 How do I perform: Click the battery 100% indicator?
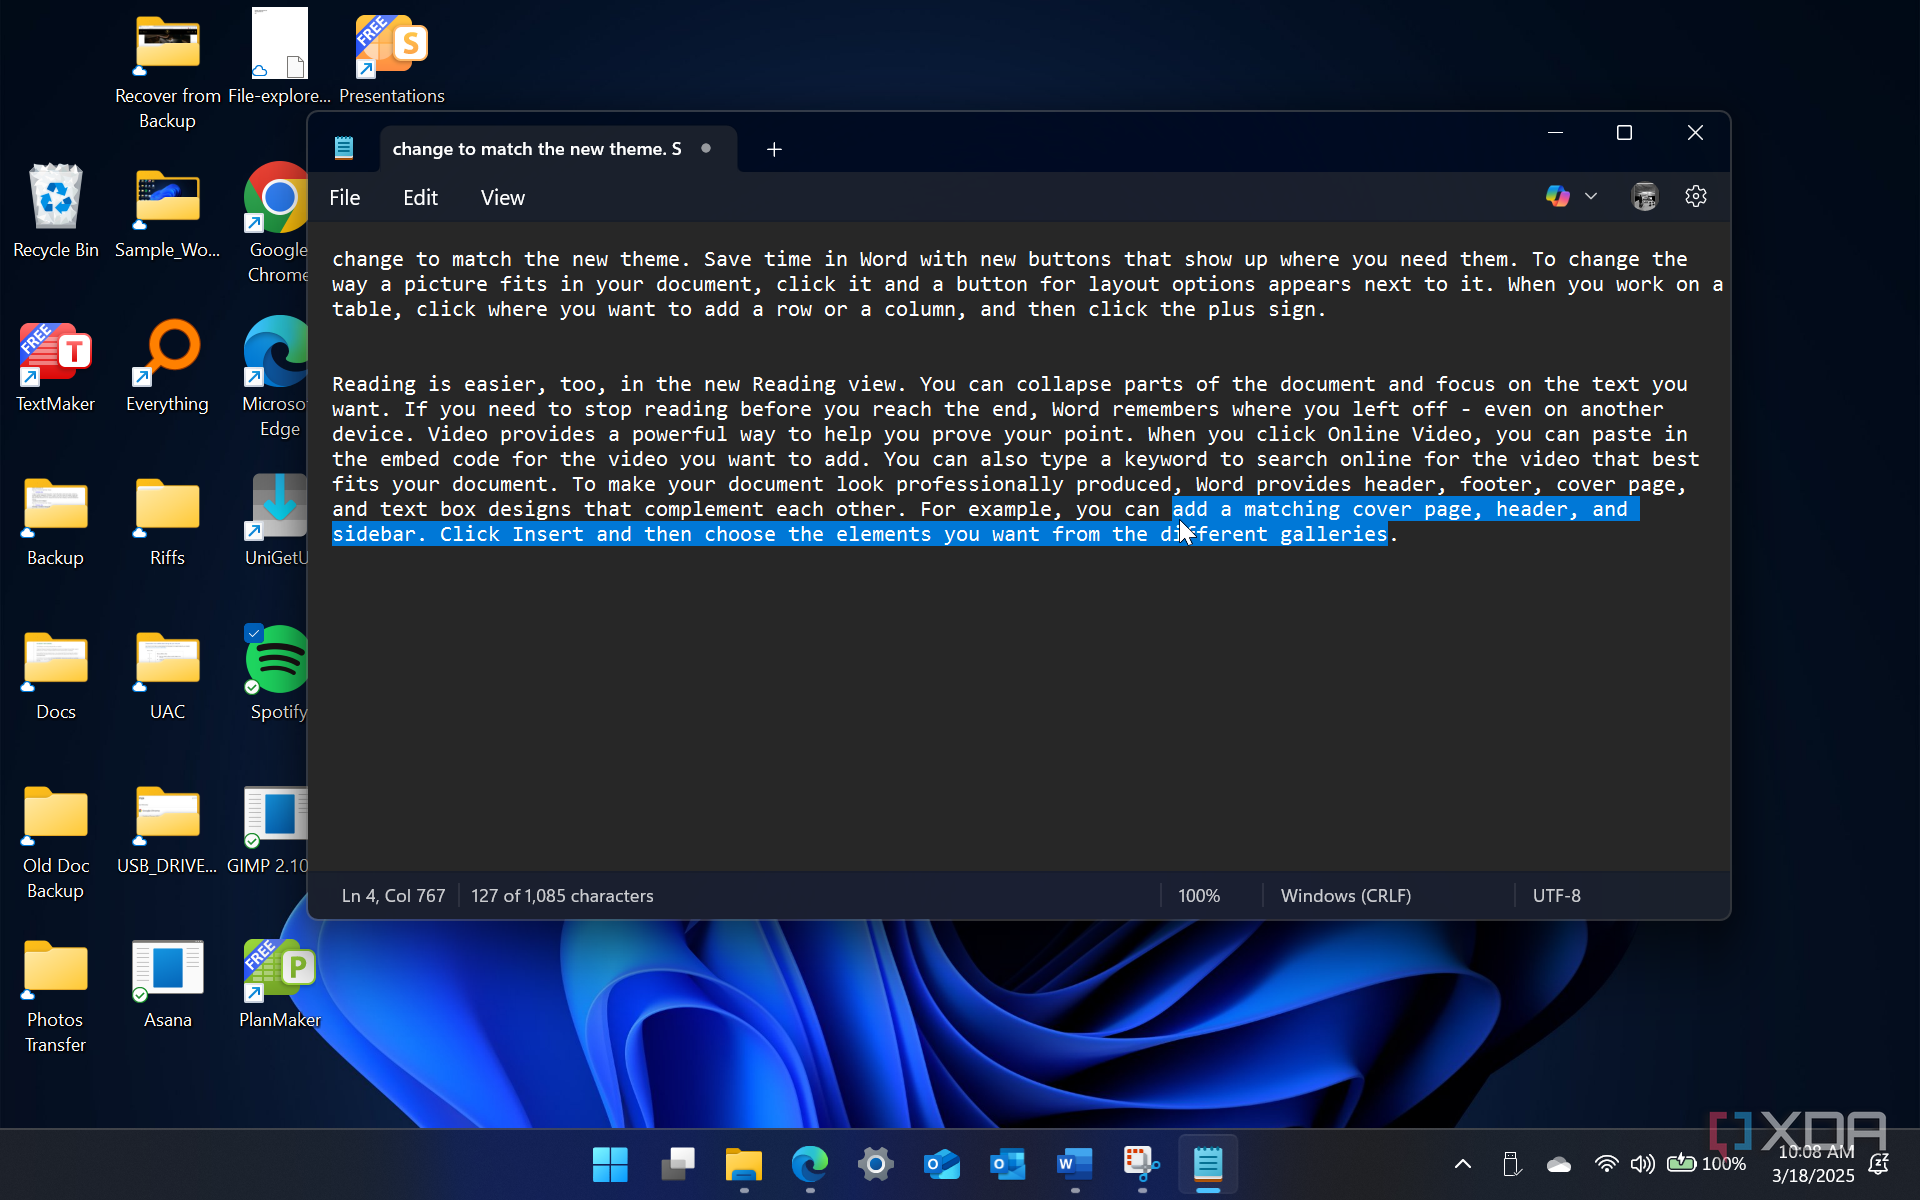1706,1164
